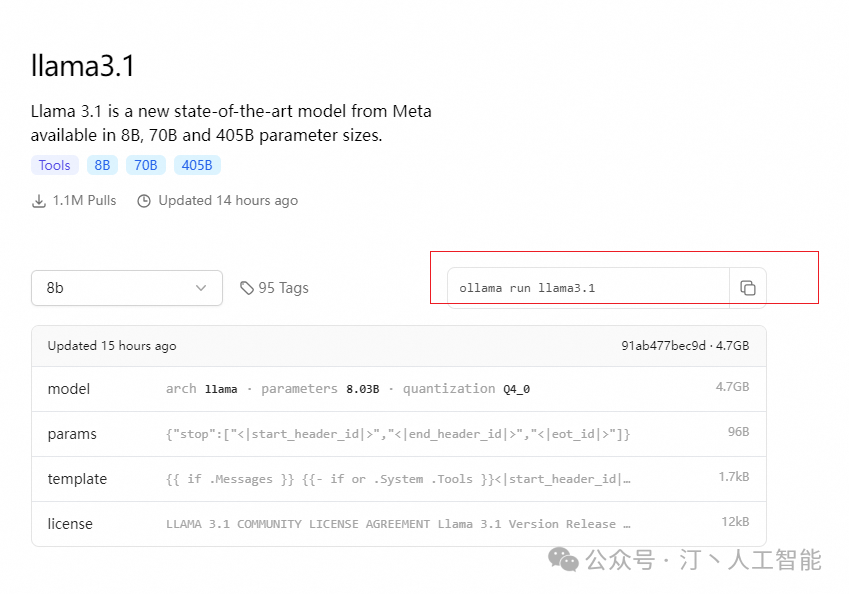Viewport: 849px width, 594px height.
Task: Click the clock icon beside Updated 14 hours ago
Action: [144, 201]
